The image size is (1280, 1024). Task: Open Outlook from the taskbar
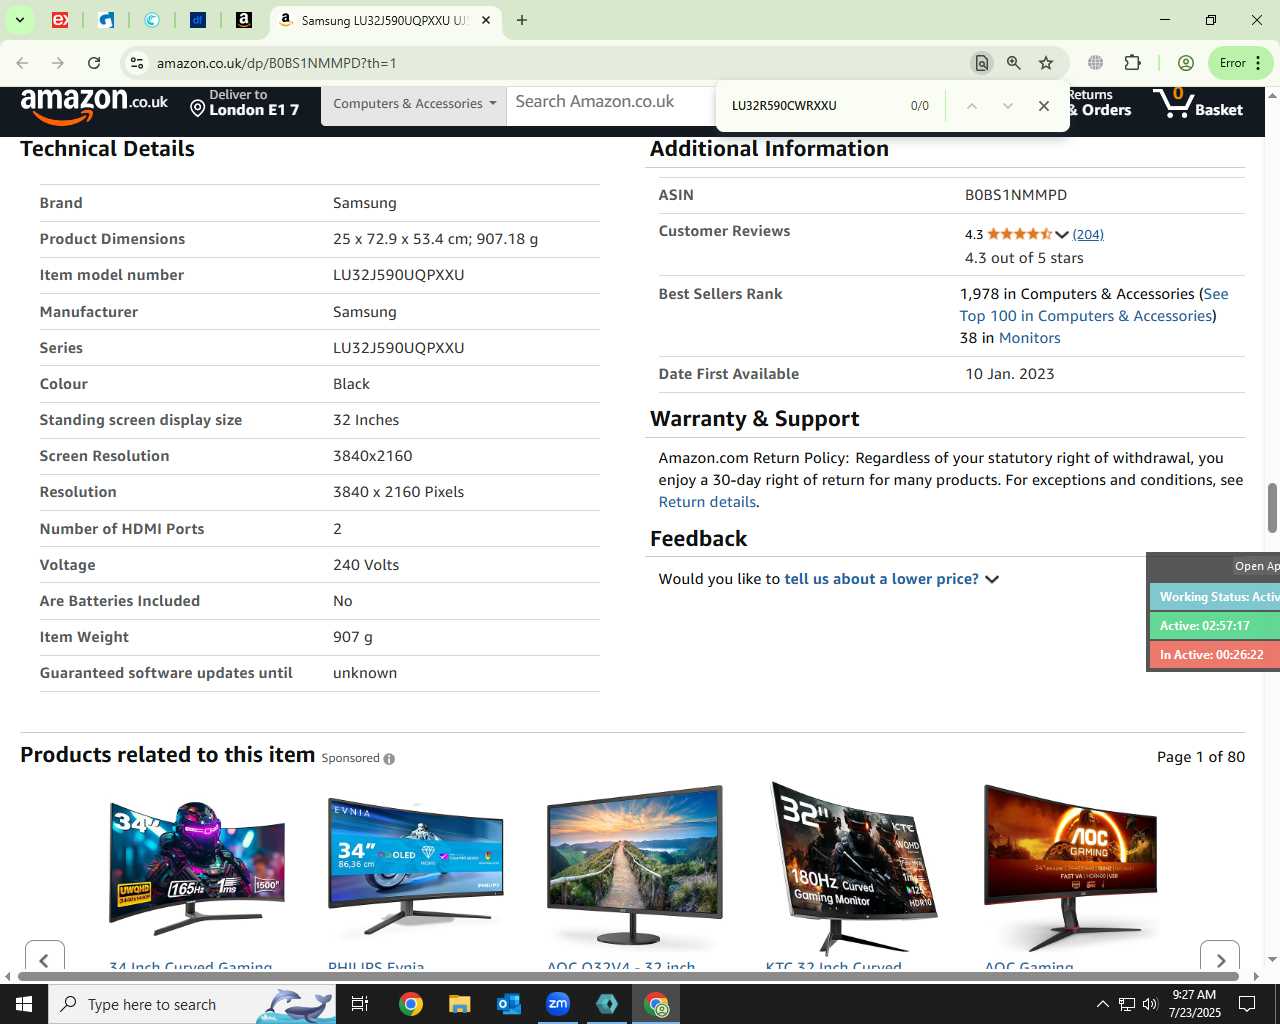tap(509, 1004)
